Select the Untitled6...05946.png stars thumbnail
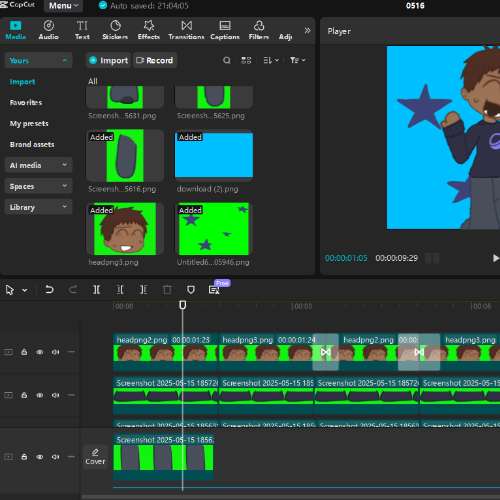 click(x=214, y=229)
